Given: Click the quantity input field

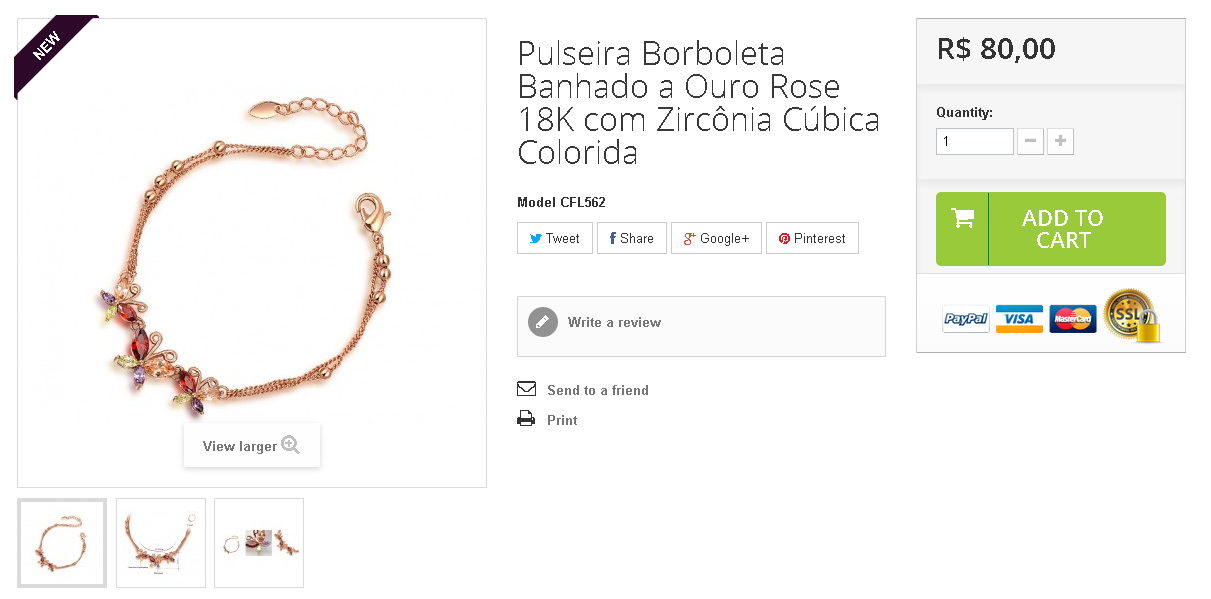Looking at the screenshot, I should [975, 141].
